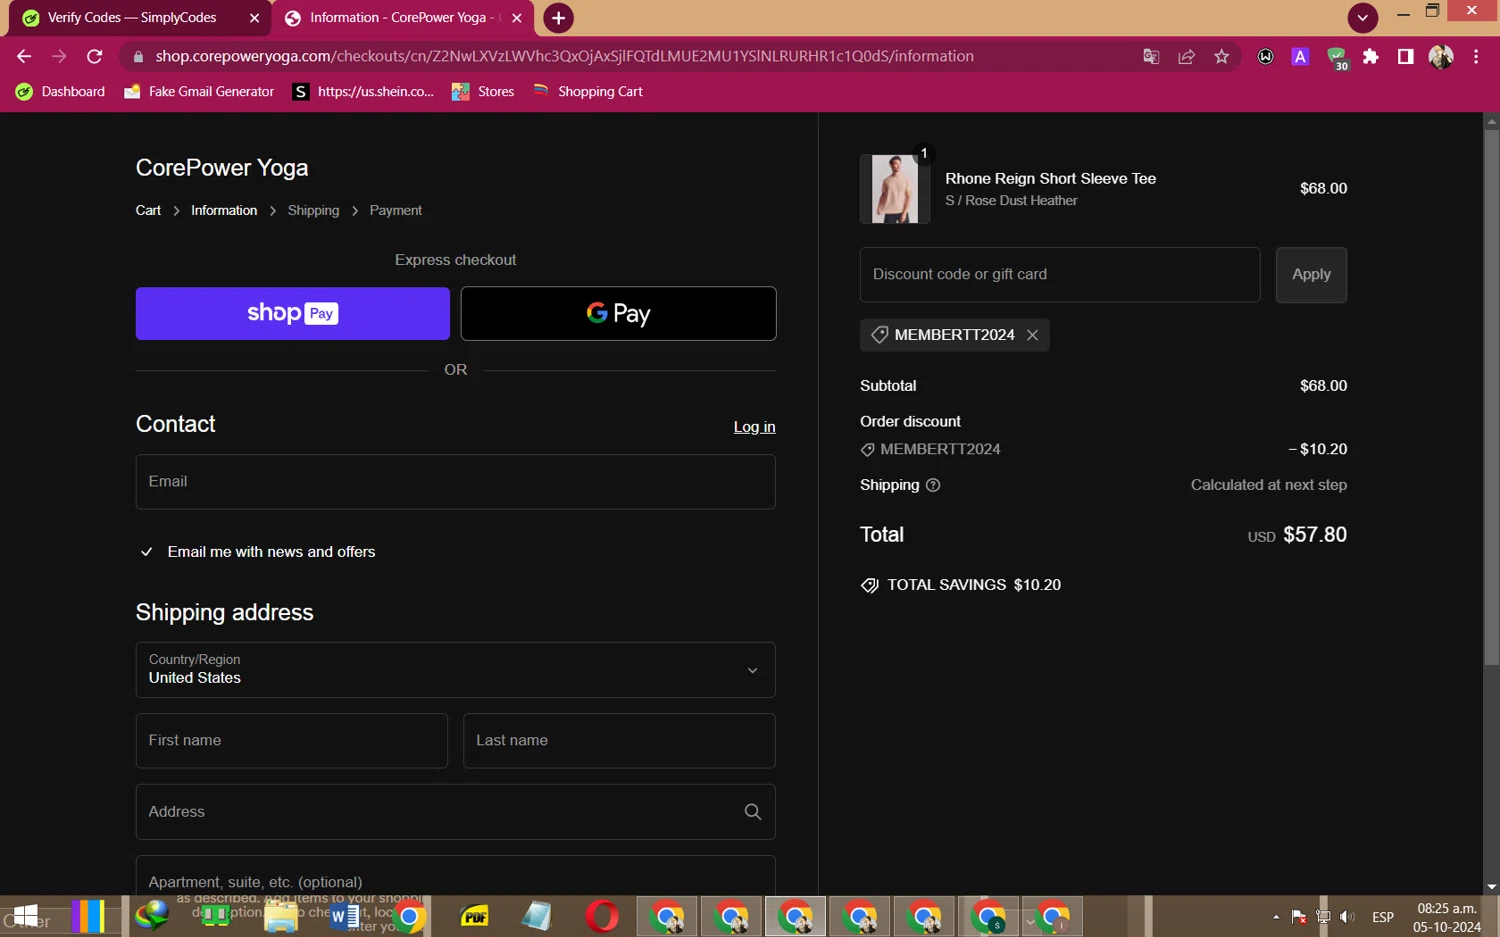Launch Opera from the taskbar
Viewport: 1500px width, 937px height.
pyautogui.click(x=602, y=916)
